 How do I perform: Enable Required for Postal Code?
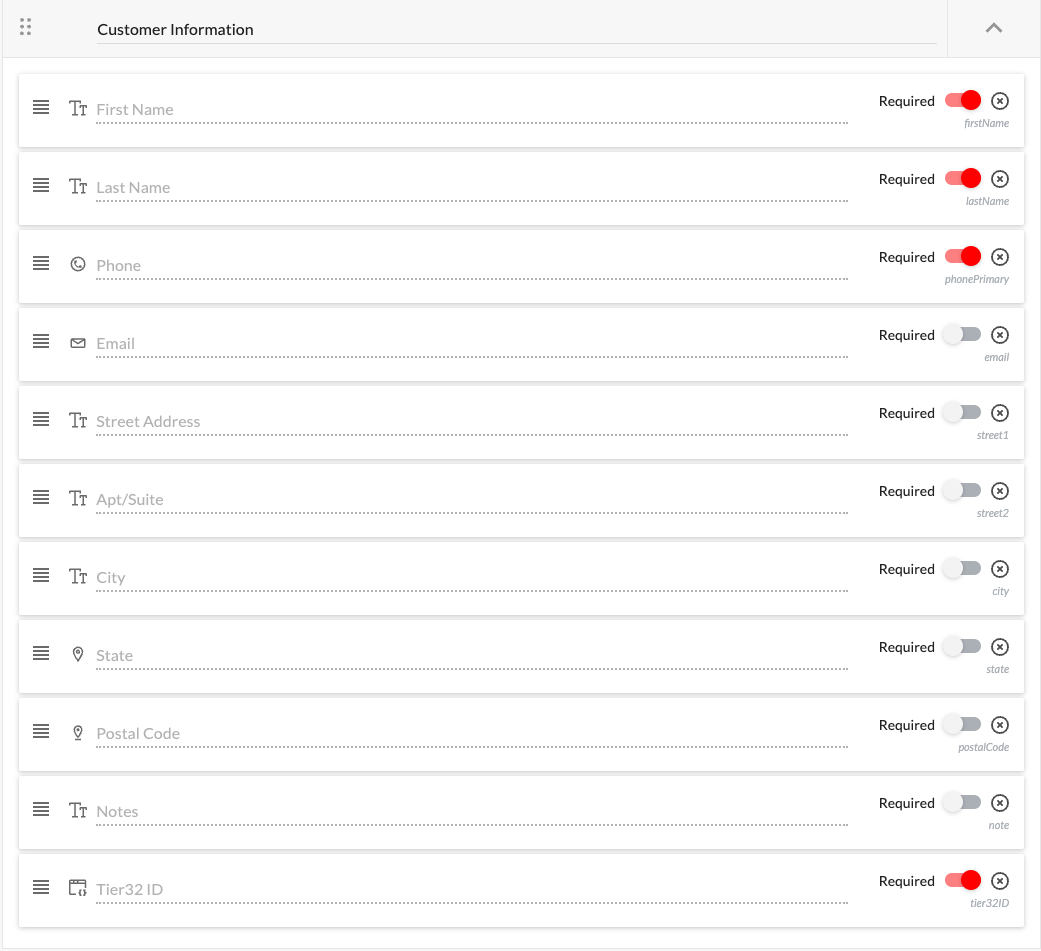click(x=963, y=725)
